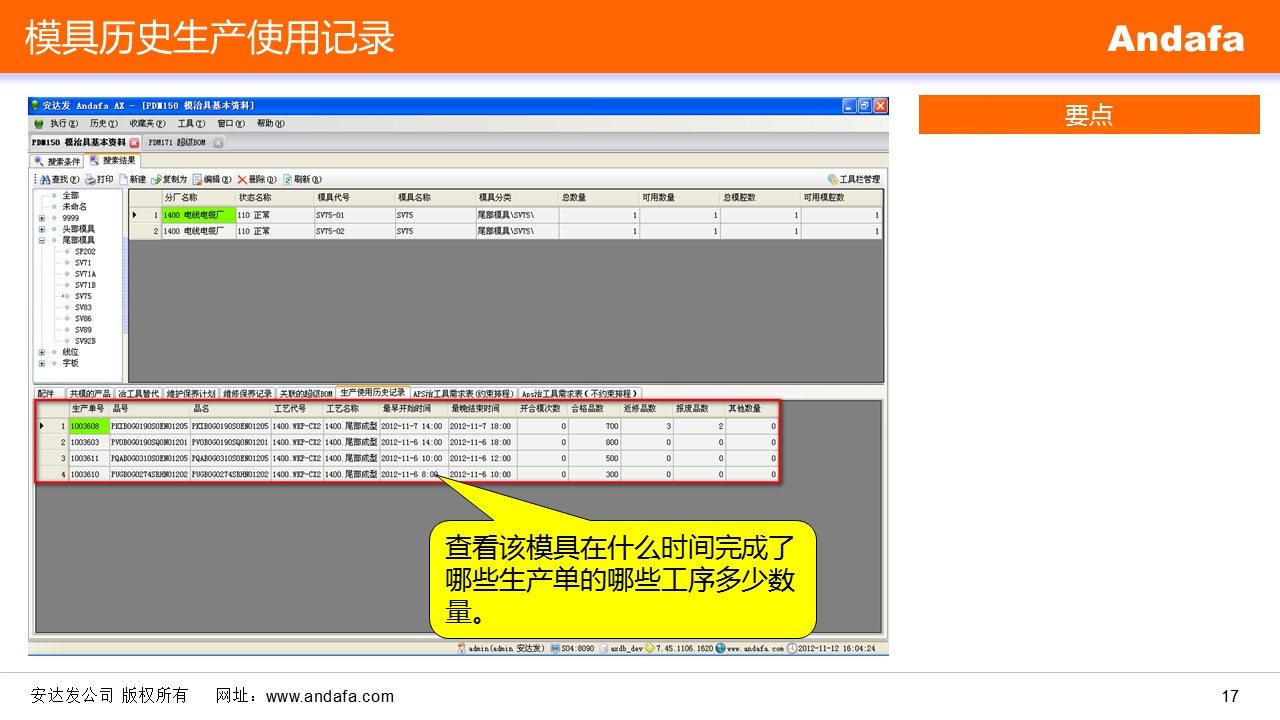
Task: Click the 查找 binoculars toolbar icon
Action: pos(45,180)
